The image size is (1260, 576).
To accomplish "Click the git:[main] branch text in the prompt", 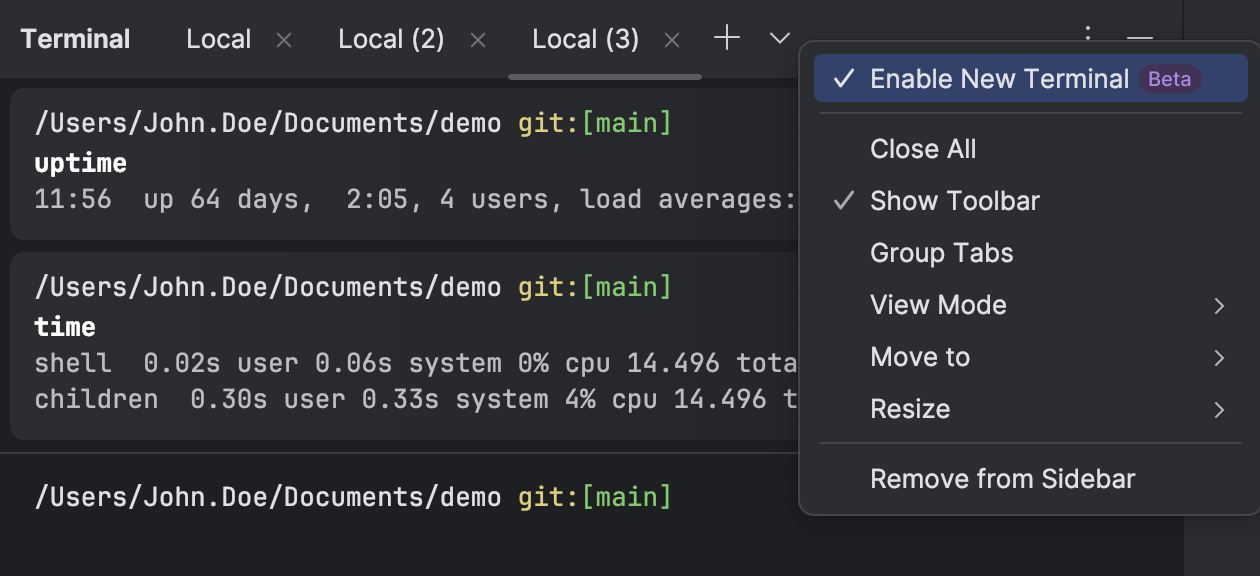I will pyautogui.click(x=595, y=122).
